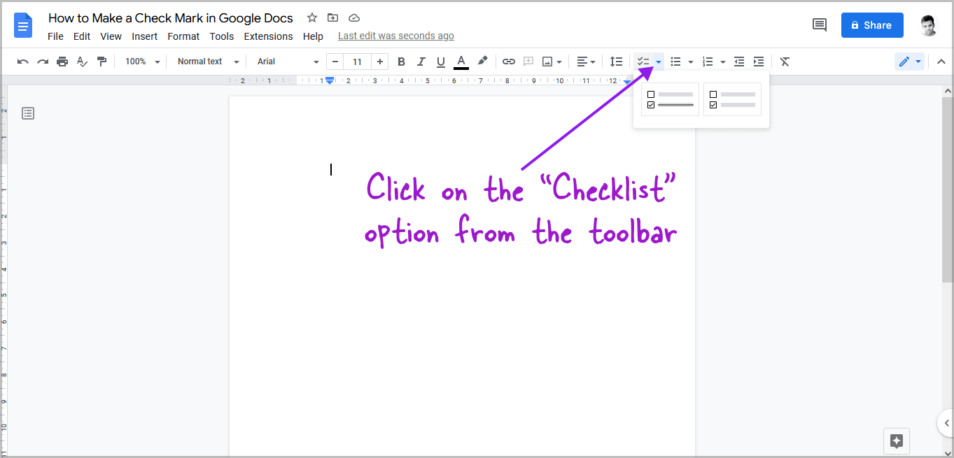The height and width of the screenshot is (458, 954).
Task: Click the vertical scrollbar thumb
Action: coord(947,189)
